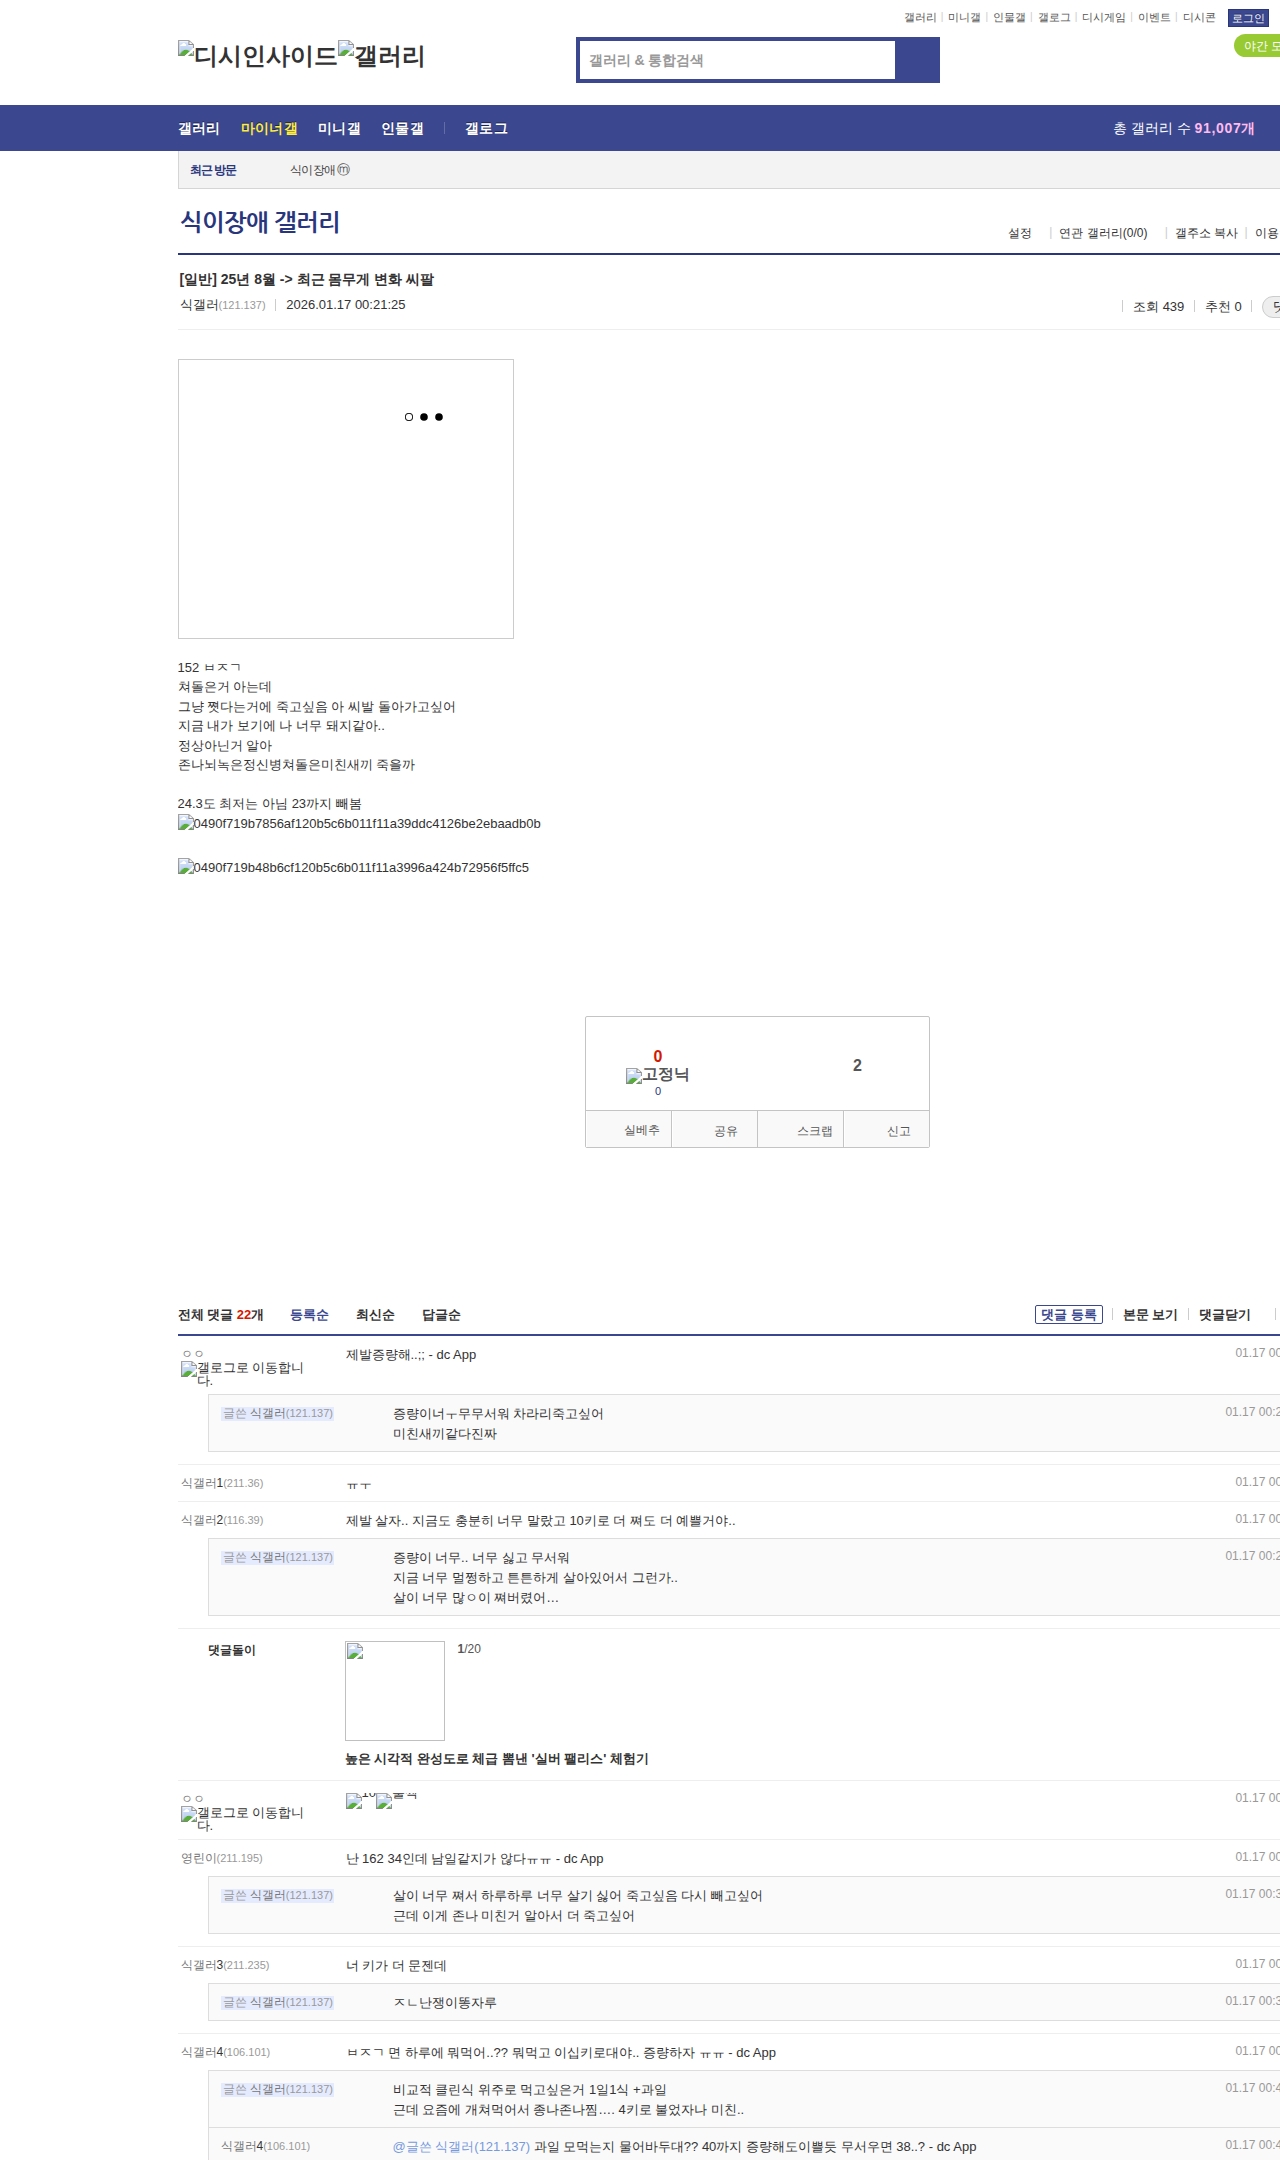Click the blue search submit button
1280x2160 pixels.
[917, 60]
